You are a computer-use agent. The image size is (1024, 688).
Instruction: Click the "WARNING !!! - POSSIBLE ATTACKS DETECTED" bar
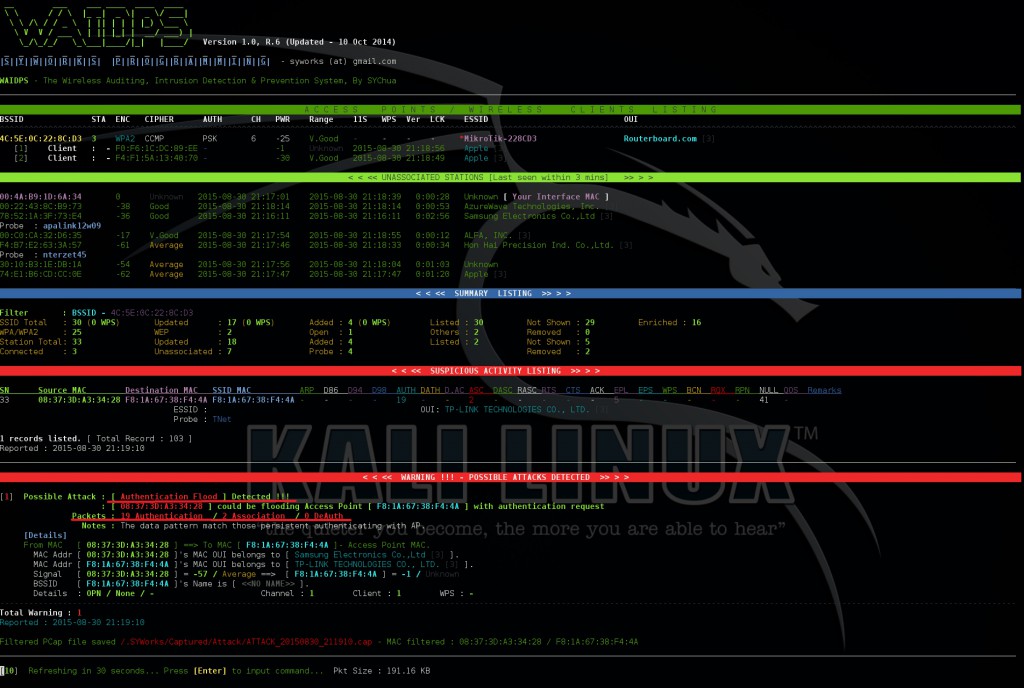pyautogui.click(x=510, y=477)
